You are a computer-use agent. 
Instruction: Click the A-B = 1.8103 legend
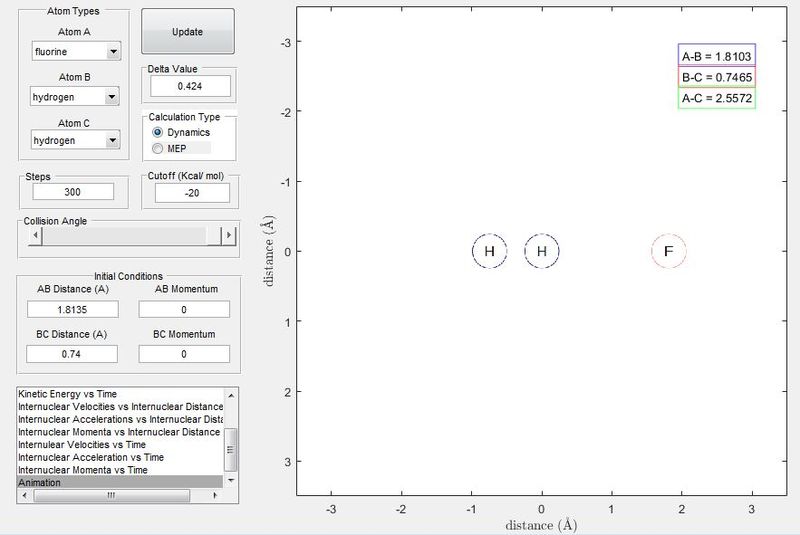[717, 56]
